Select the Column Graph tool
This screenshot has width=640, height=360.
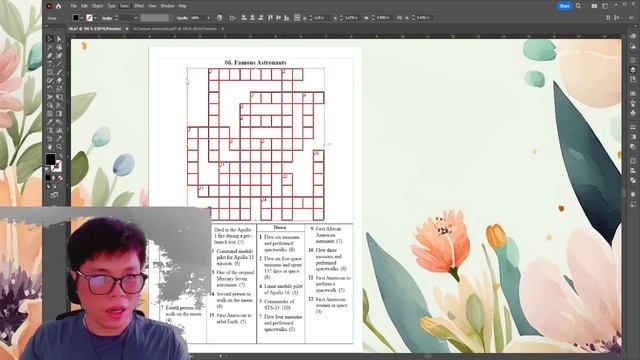coord(59,130)
